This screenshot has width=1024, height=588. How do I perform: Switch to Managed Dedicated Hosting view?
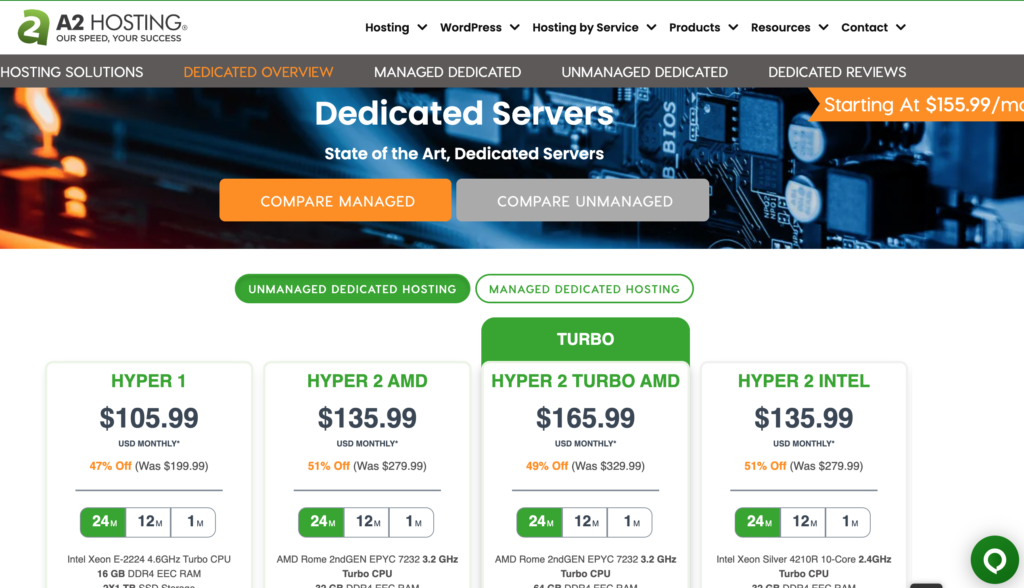(x=584, y=288)
